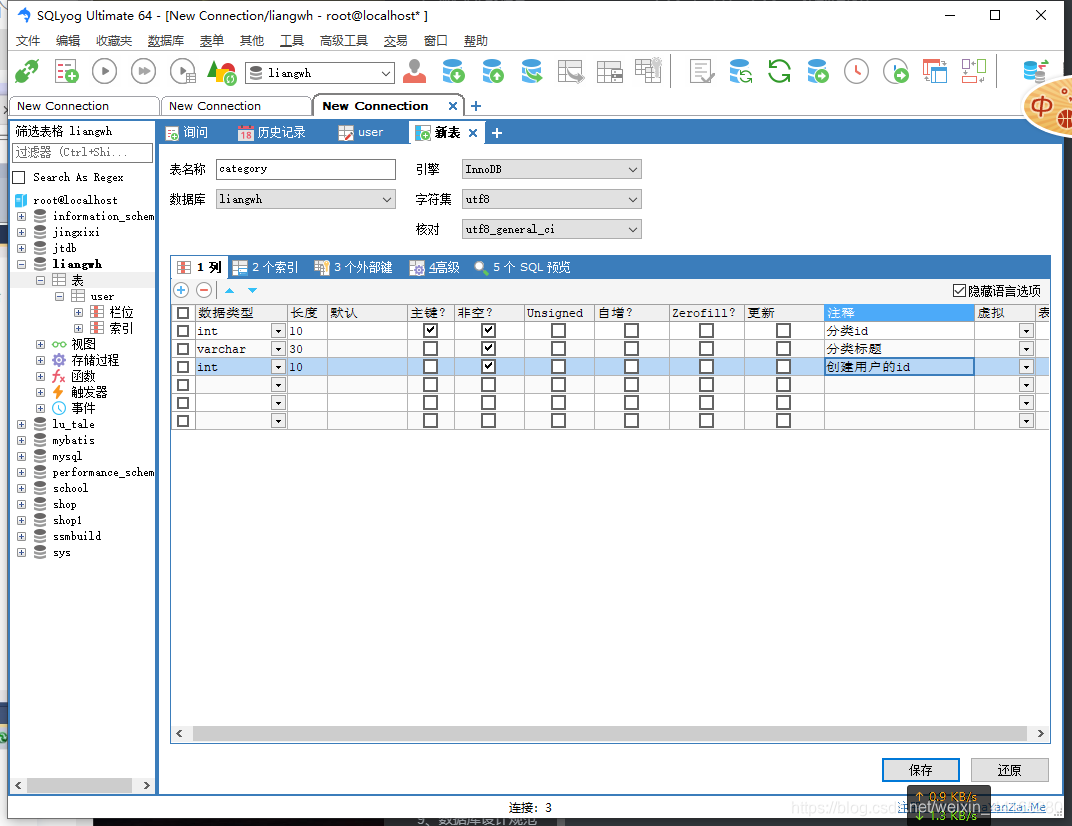Screen dimensions: 1072x826
Task: Enable Unsigned for varchar row
Action: point(559,349)
